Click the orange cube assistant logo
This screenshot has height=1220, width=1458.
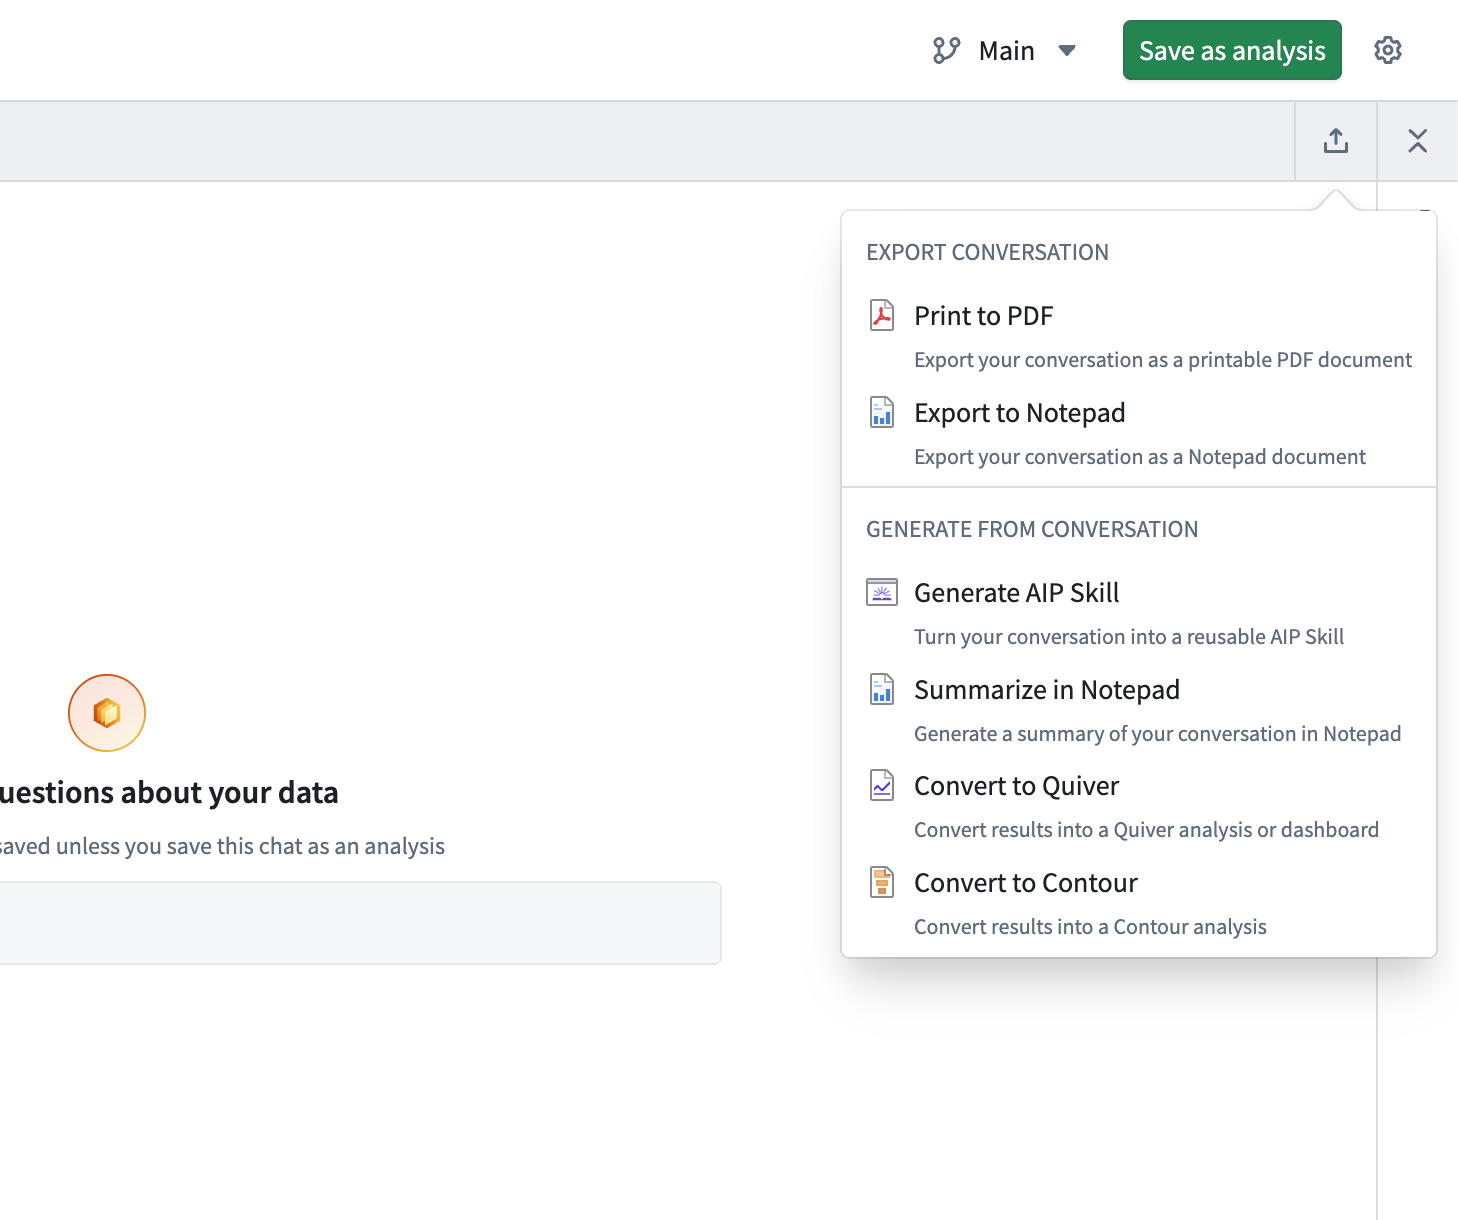(x=107, y=713)
